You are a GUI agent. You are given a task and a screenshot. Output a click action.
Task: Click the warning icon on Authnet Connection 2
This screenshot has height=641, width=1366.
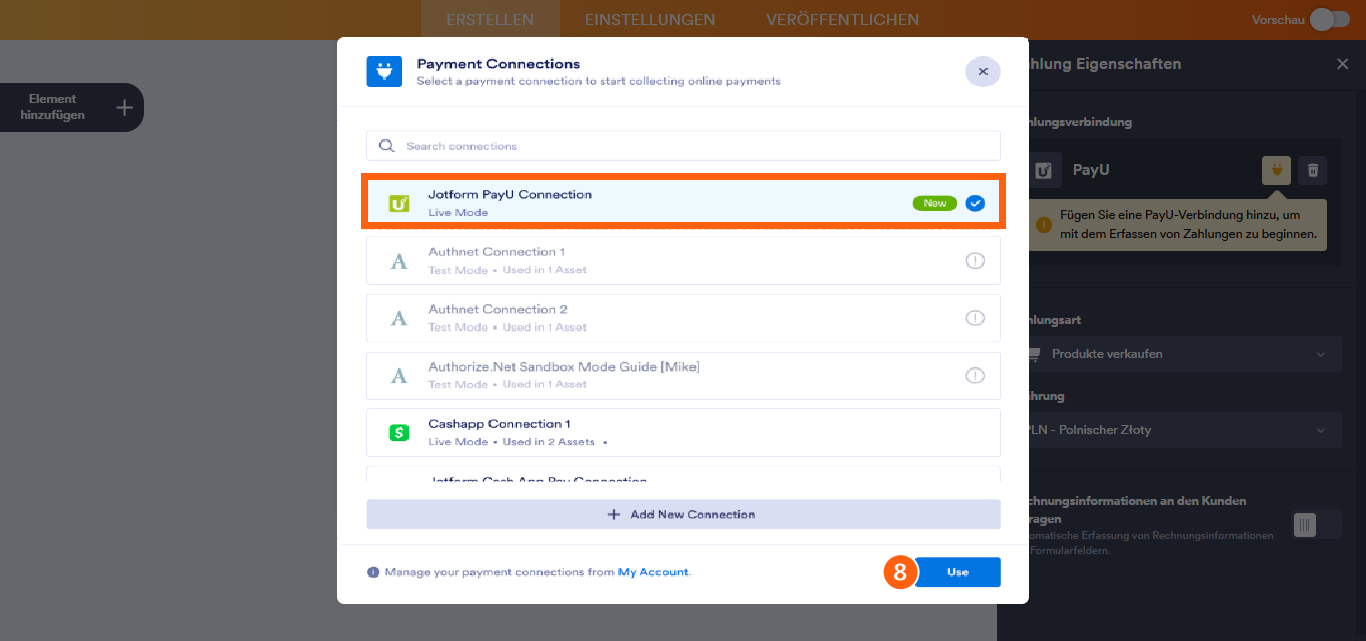pyautogui.click(x=975, y=318)
